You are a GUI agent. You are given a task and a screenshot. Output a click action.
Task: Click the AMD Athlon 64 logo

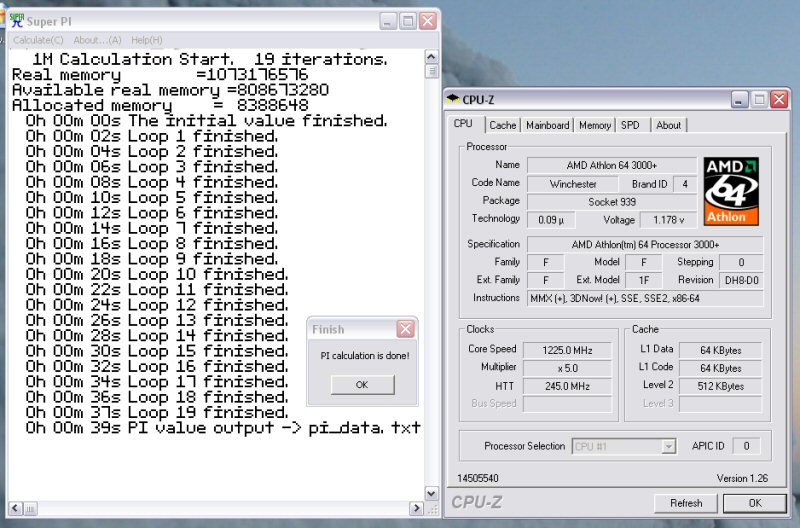731,191
